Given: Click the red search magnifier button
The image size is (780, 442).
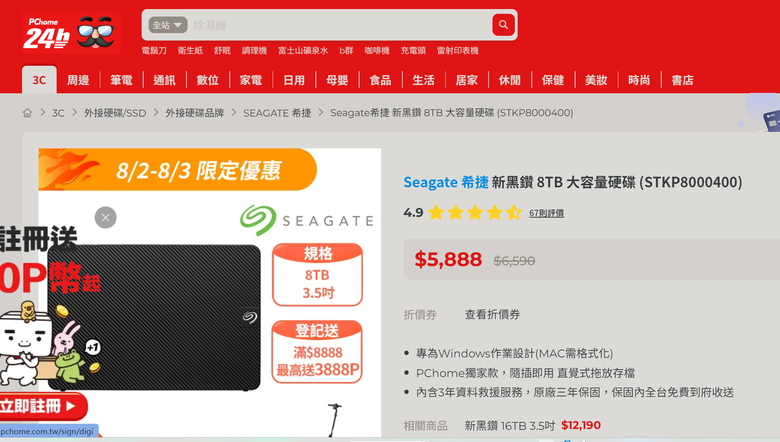Looking at the screenshot, I should tap(503, 25).
